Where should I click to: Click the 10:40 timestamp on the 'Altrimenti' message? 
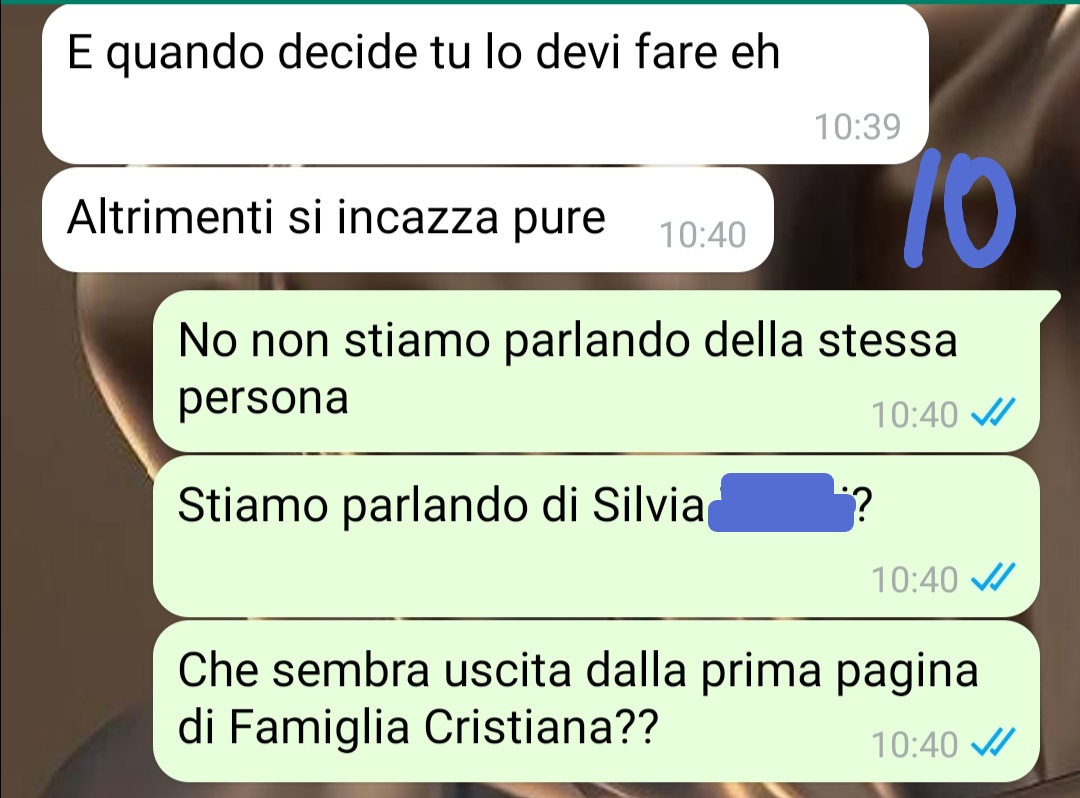pyautogui.click(x=703, y=235)
